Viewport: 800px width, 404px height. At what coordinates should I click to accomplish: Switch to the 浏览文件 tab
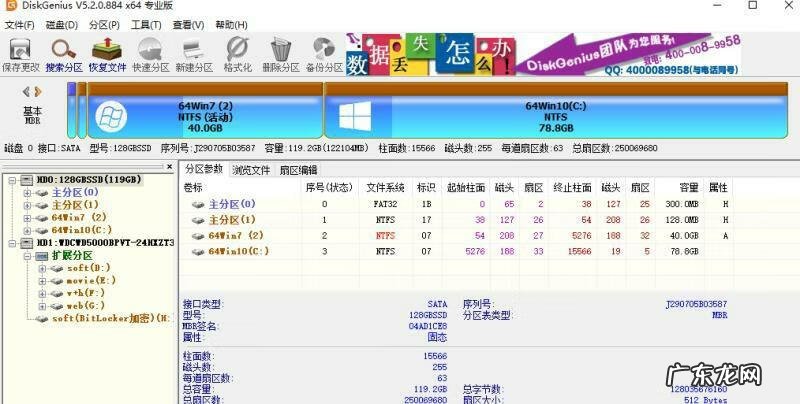click(251, 170)
